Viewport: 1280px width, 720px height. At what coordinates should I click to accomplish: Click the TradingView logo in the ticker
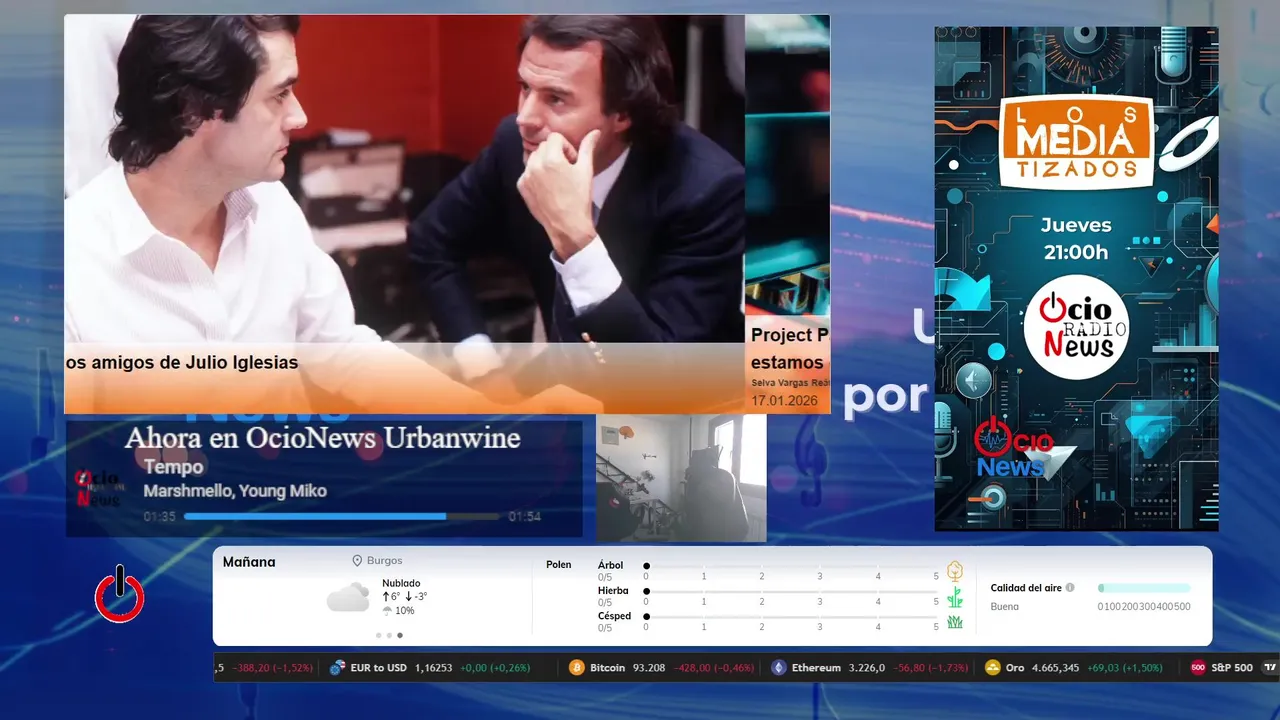pos(1271,667)
